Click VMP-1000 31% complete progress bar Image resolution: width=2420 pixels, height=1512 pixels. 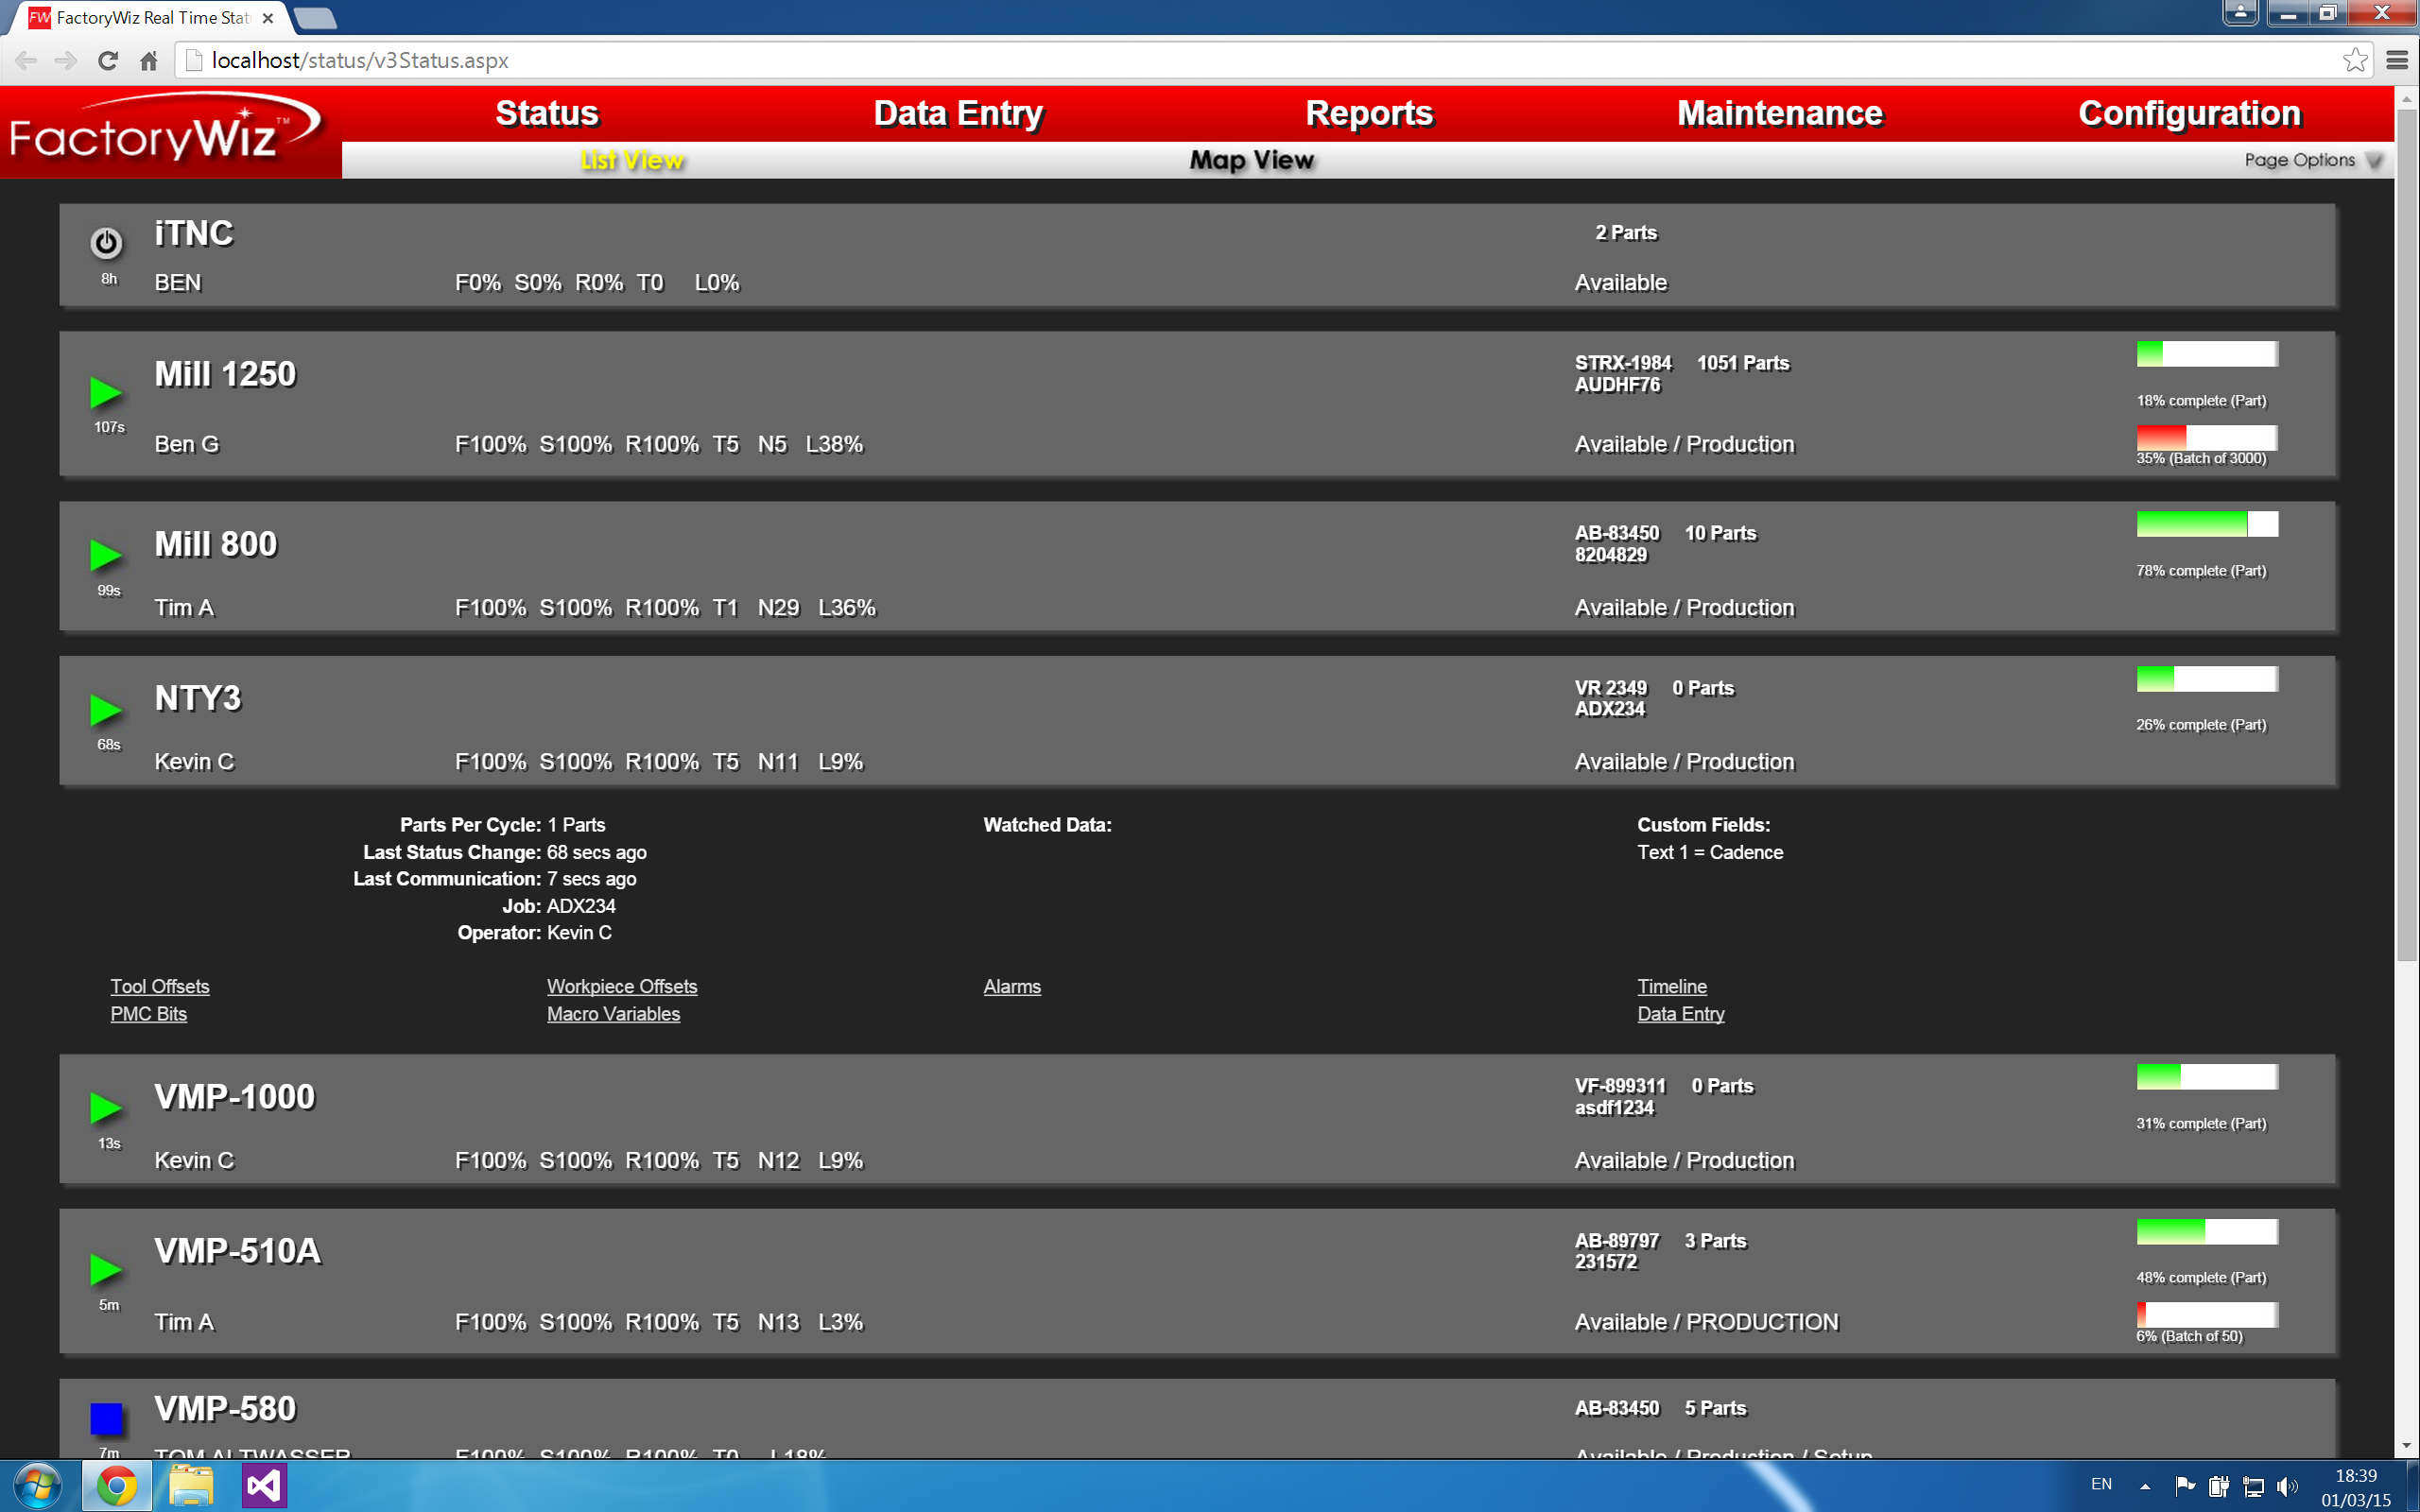coord(2207,1077)
